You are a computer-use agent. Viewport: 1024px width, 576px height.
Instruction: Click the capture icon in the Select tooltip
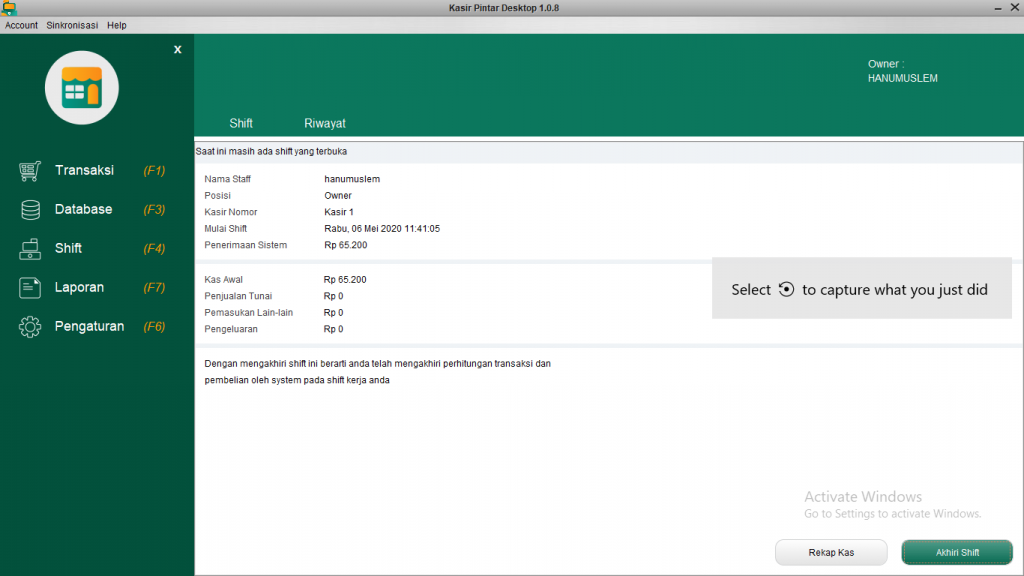click(x=786, y=289)
